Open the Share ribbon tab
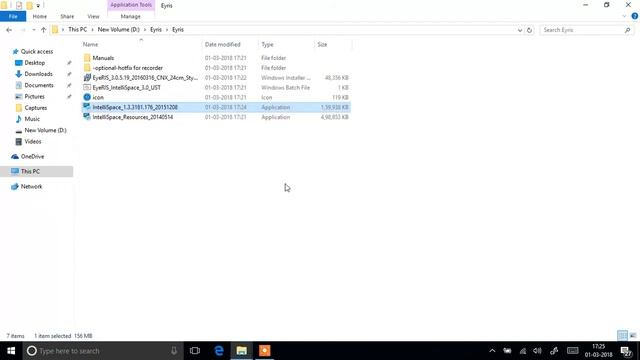The image size is (640, 360). (x=67, y=16)
